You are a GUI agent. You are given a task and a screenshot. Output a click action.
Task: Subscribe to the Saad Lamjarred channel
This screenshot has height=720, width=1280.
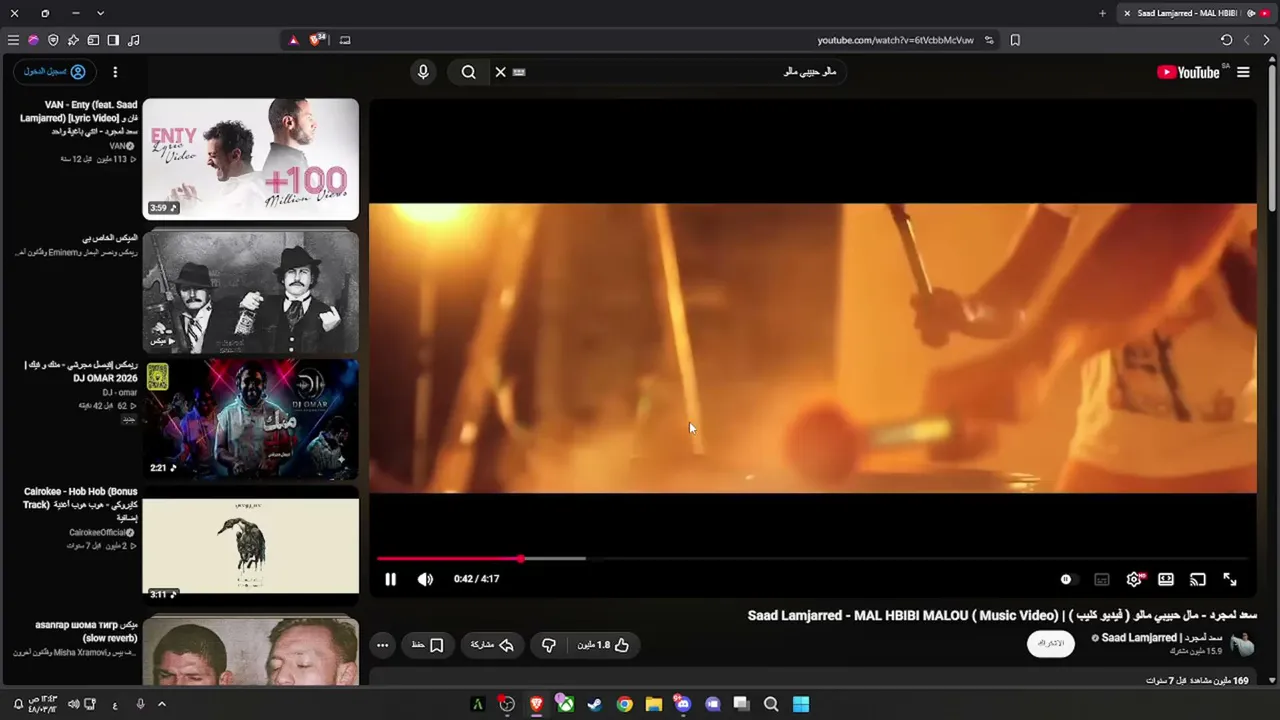point(1051,643)
